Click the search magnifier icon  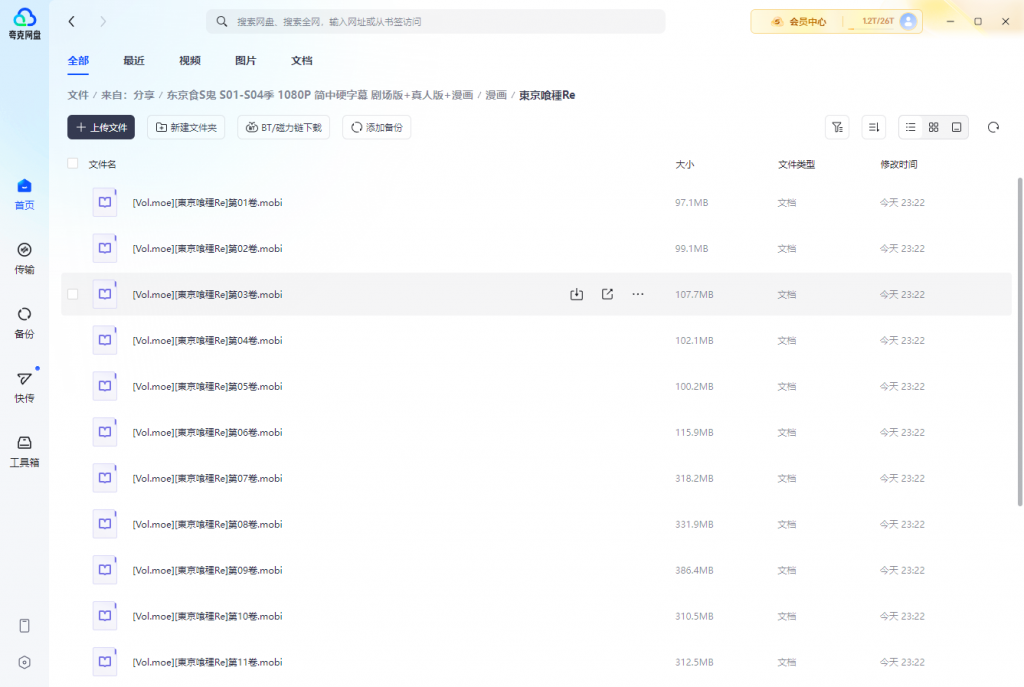pyautogui.click(x=222, y=22)
